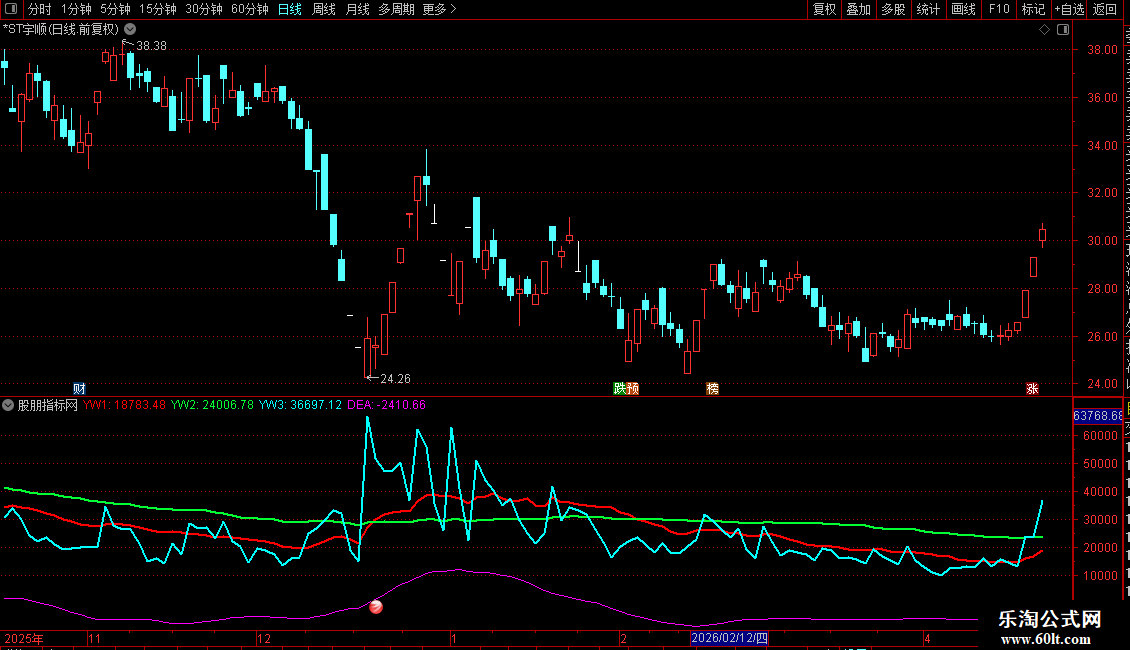Click the DEA: -2410.66 indicator value

tap(386, 405)
